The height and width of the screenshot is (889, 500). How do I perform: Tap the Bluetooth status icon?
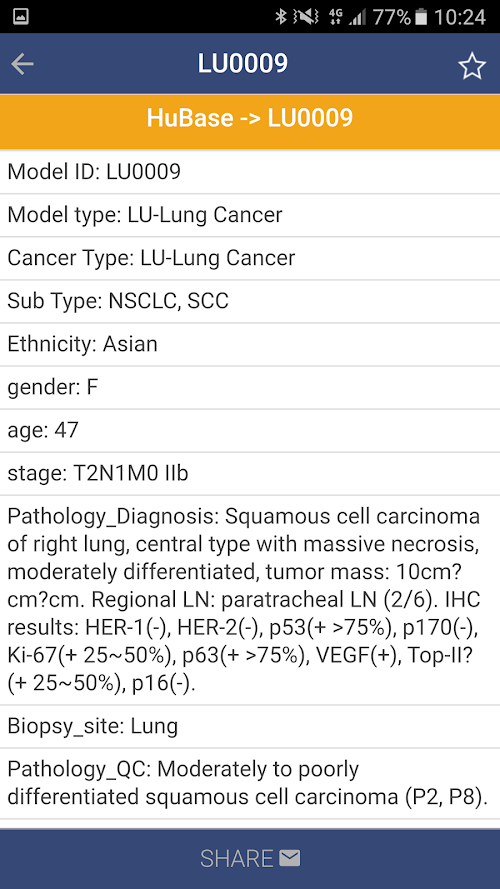[x=281, y=17]
